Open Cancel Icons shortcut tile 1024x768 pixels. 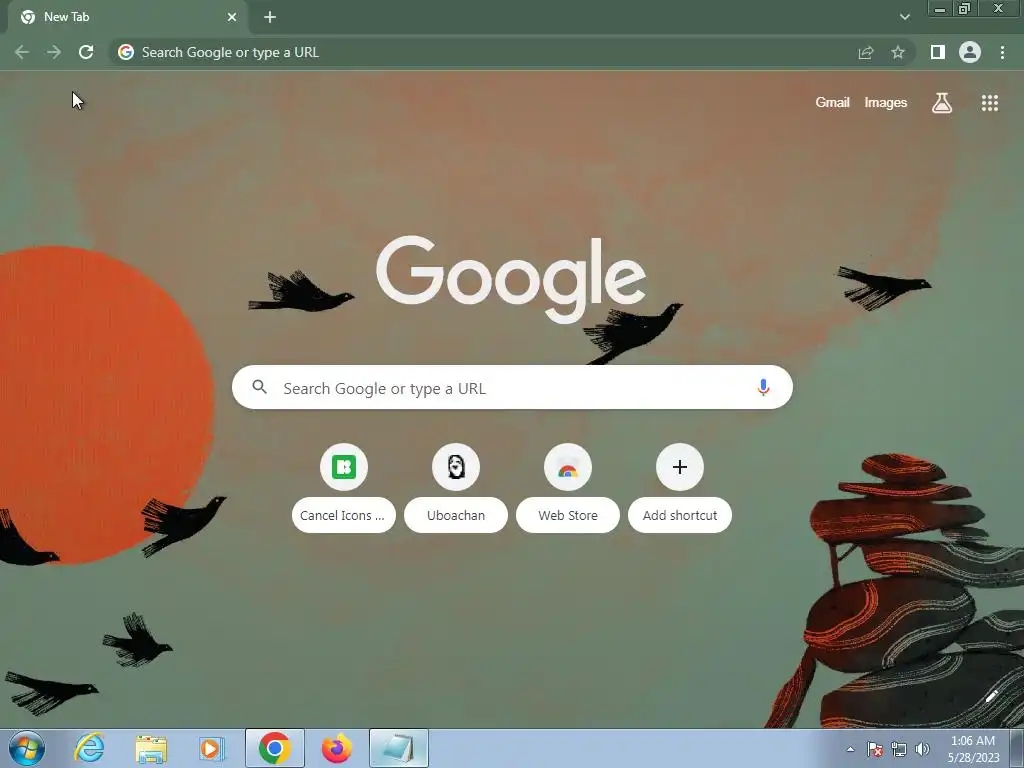344,467
